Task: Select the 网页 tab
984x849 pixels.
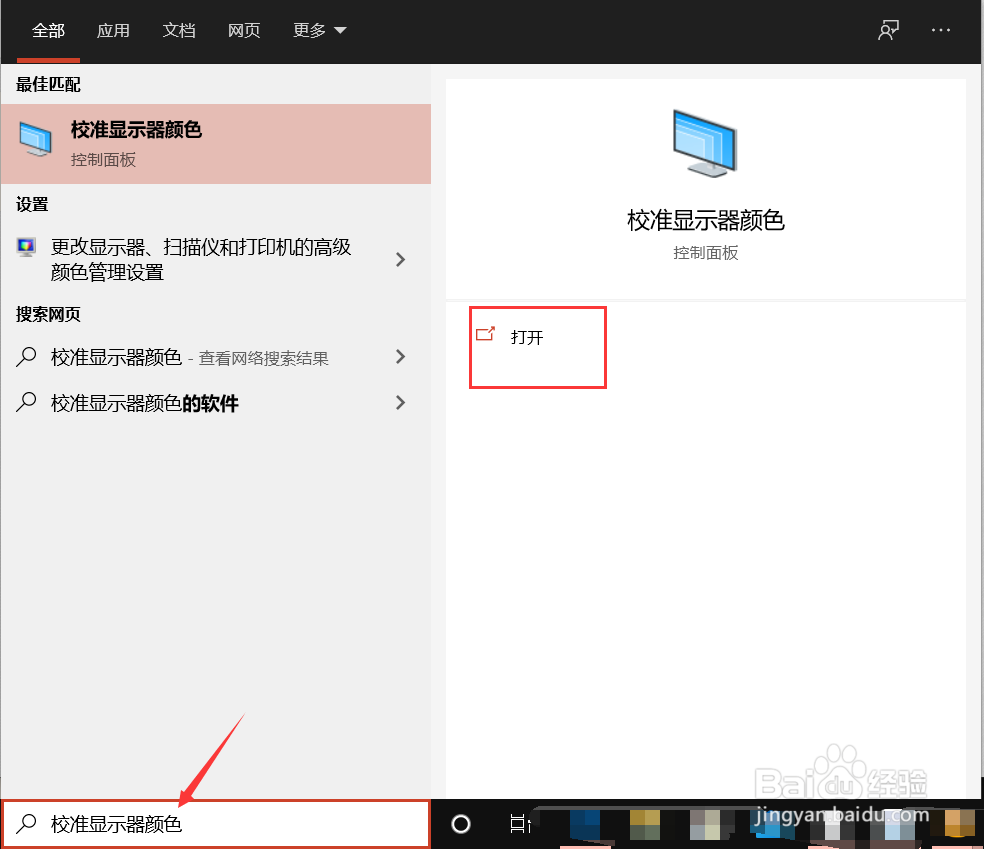Action: click(x=244, y=31)
